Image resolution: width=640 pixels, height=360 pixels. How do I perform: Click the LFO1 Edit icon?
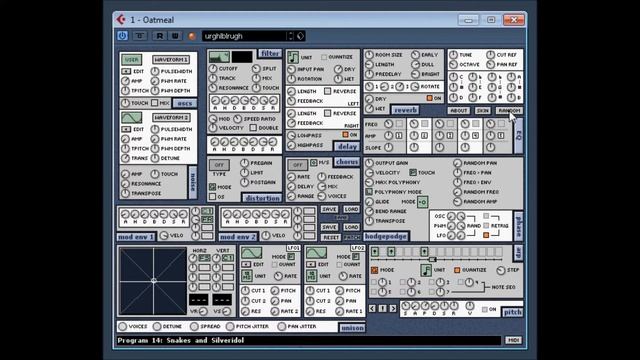pyautogui.click(x=246, y=264)
